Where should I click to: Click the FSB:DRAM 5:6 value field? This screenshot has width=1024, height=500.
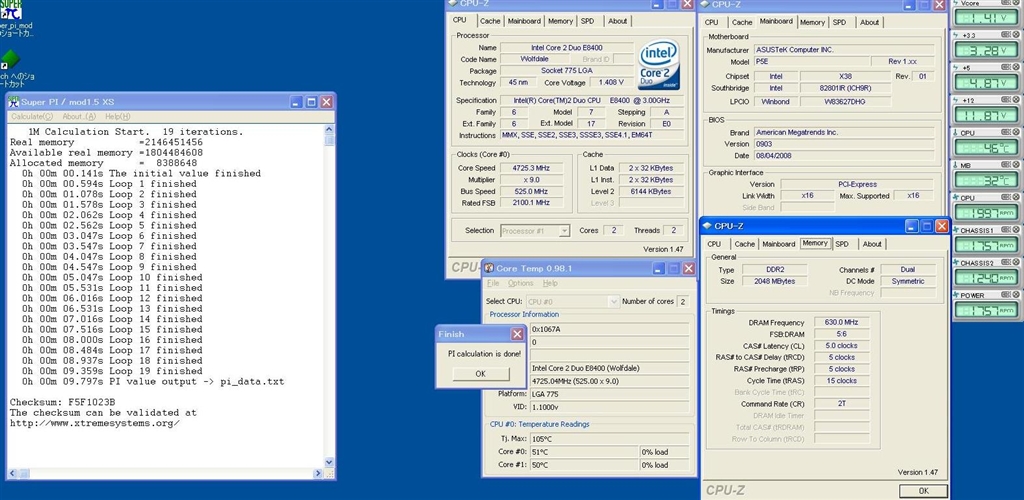(x=841, y=334)
